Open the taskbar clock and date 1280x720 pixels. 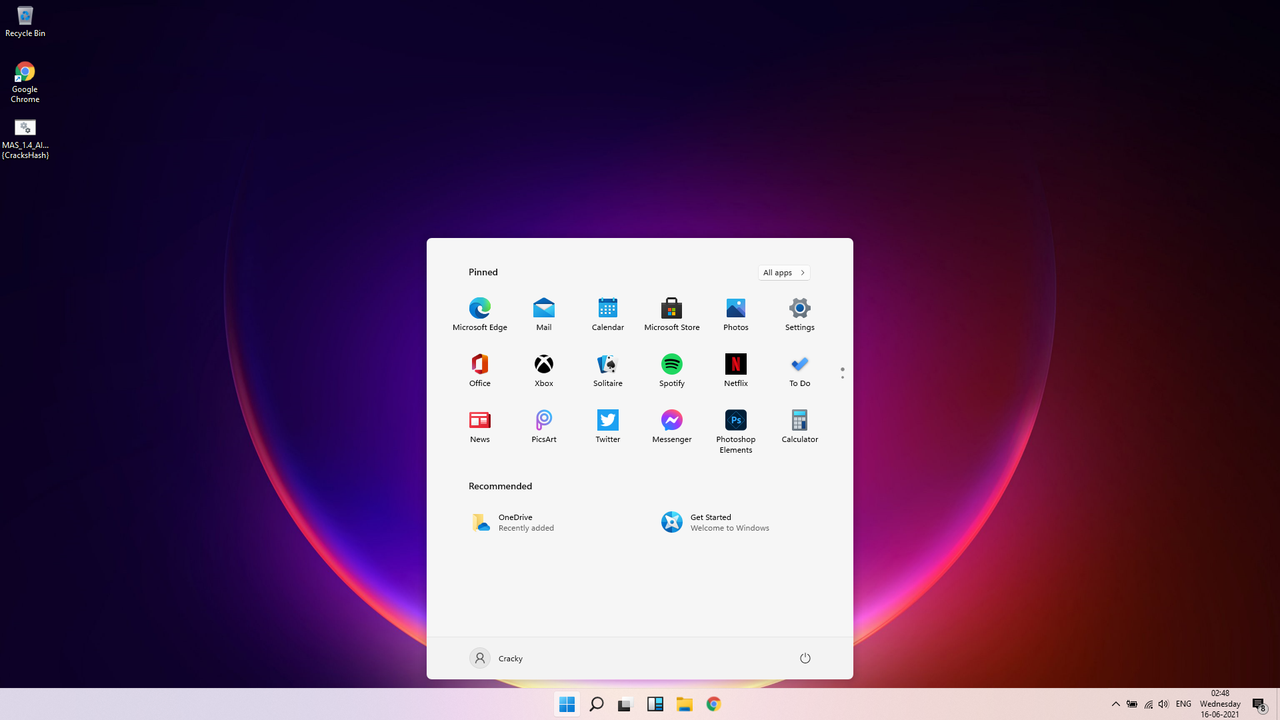coord(1220,704)
